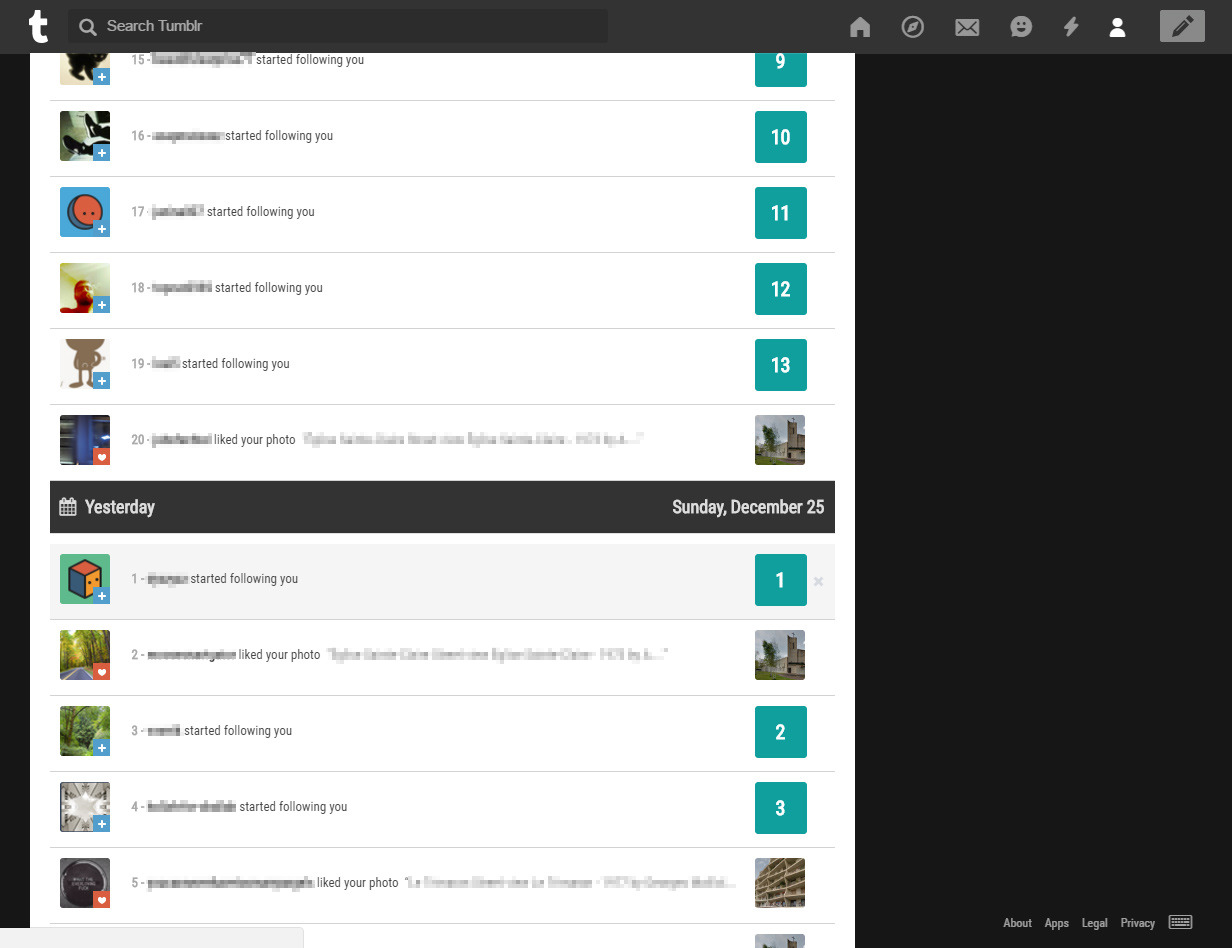Image resolution: width=1232 pixels, height=948 pixels.
Task: Open the activity lightning bolt icon
Action: point(1071,27)
